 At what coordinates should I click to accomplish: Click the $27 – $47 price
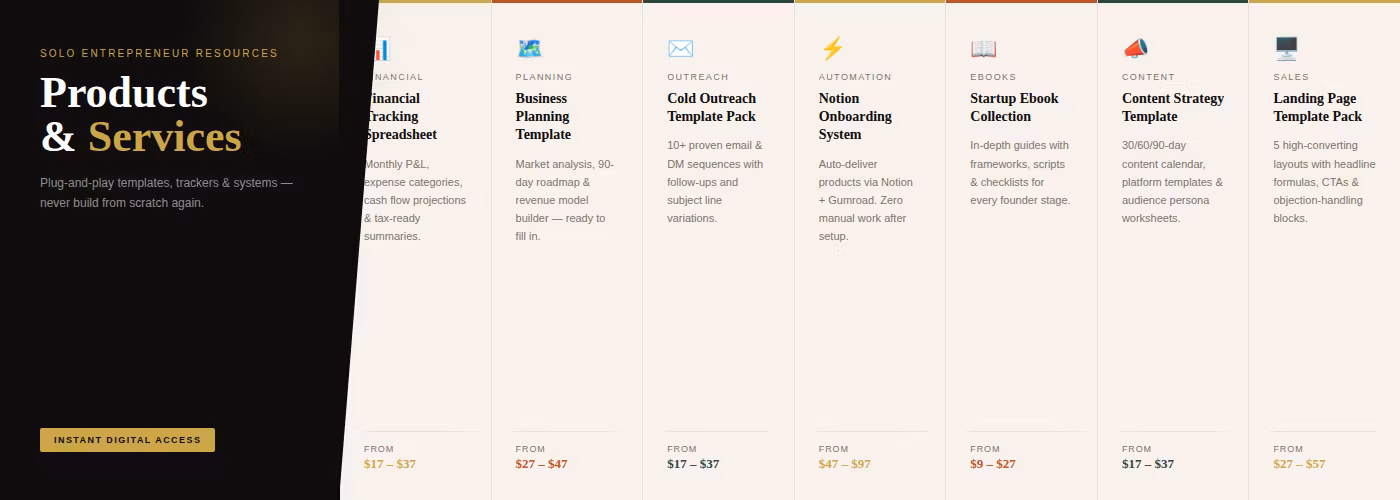[541, 464]
